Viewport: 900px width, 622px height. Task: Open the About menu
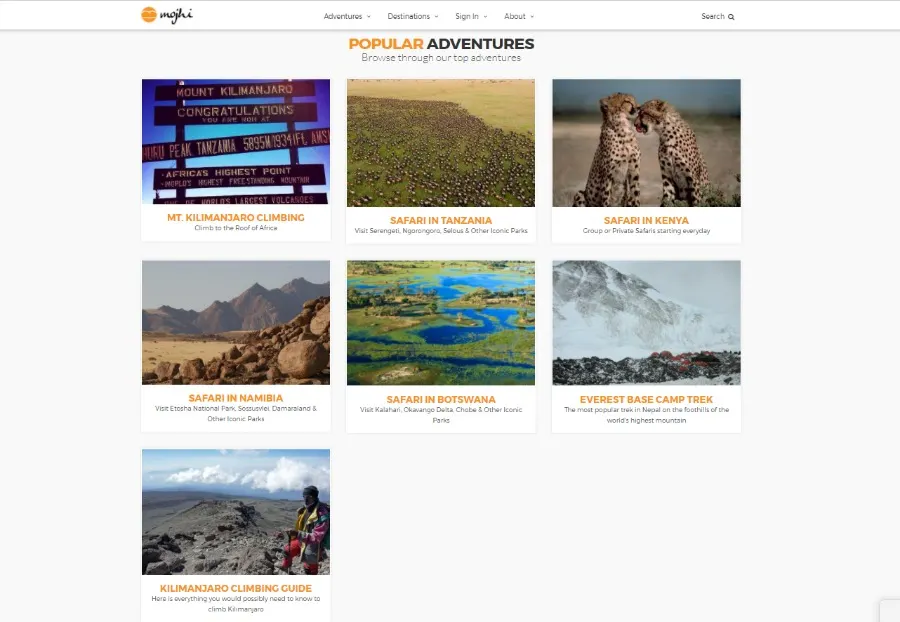(519, 16)
